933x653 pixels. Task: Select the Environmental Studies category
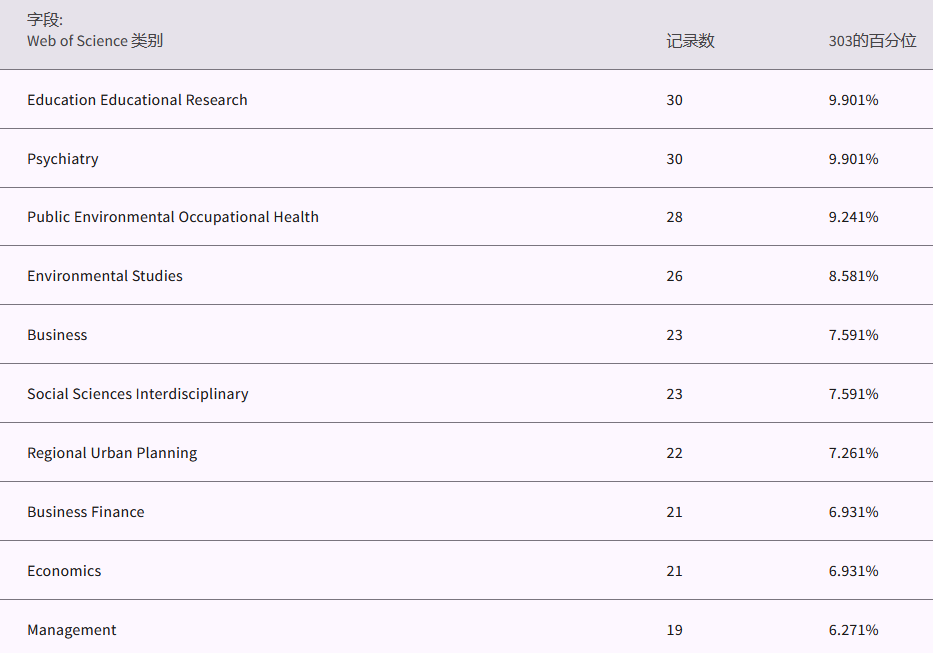pos(105,276)
